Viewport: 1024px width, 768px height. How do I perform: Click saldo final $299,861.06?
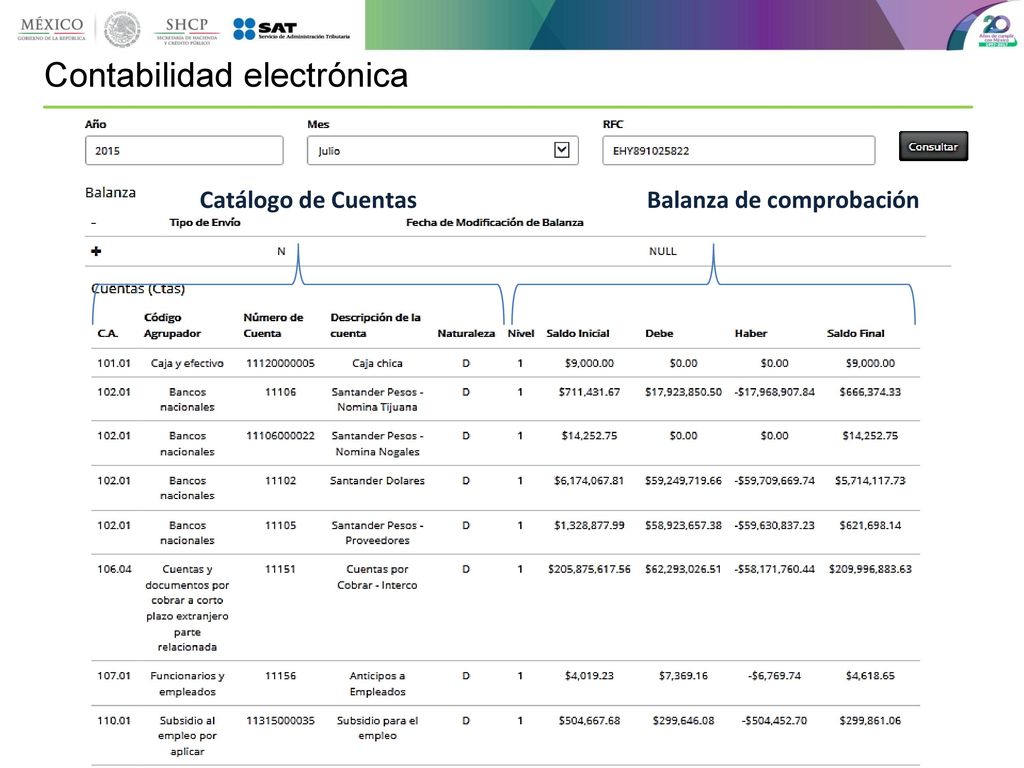tap(870, 720)
